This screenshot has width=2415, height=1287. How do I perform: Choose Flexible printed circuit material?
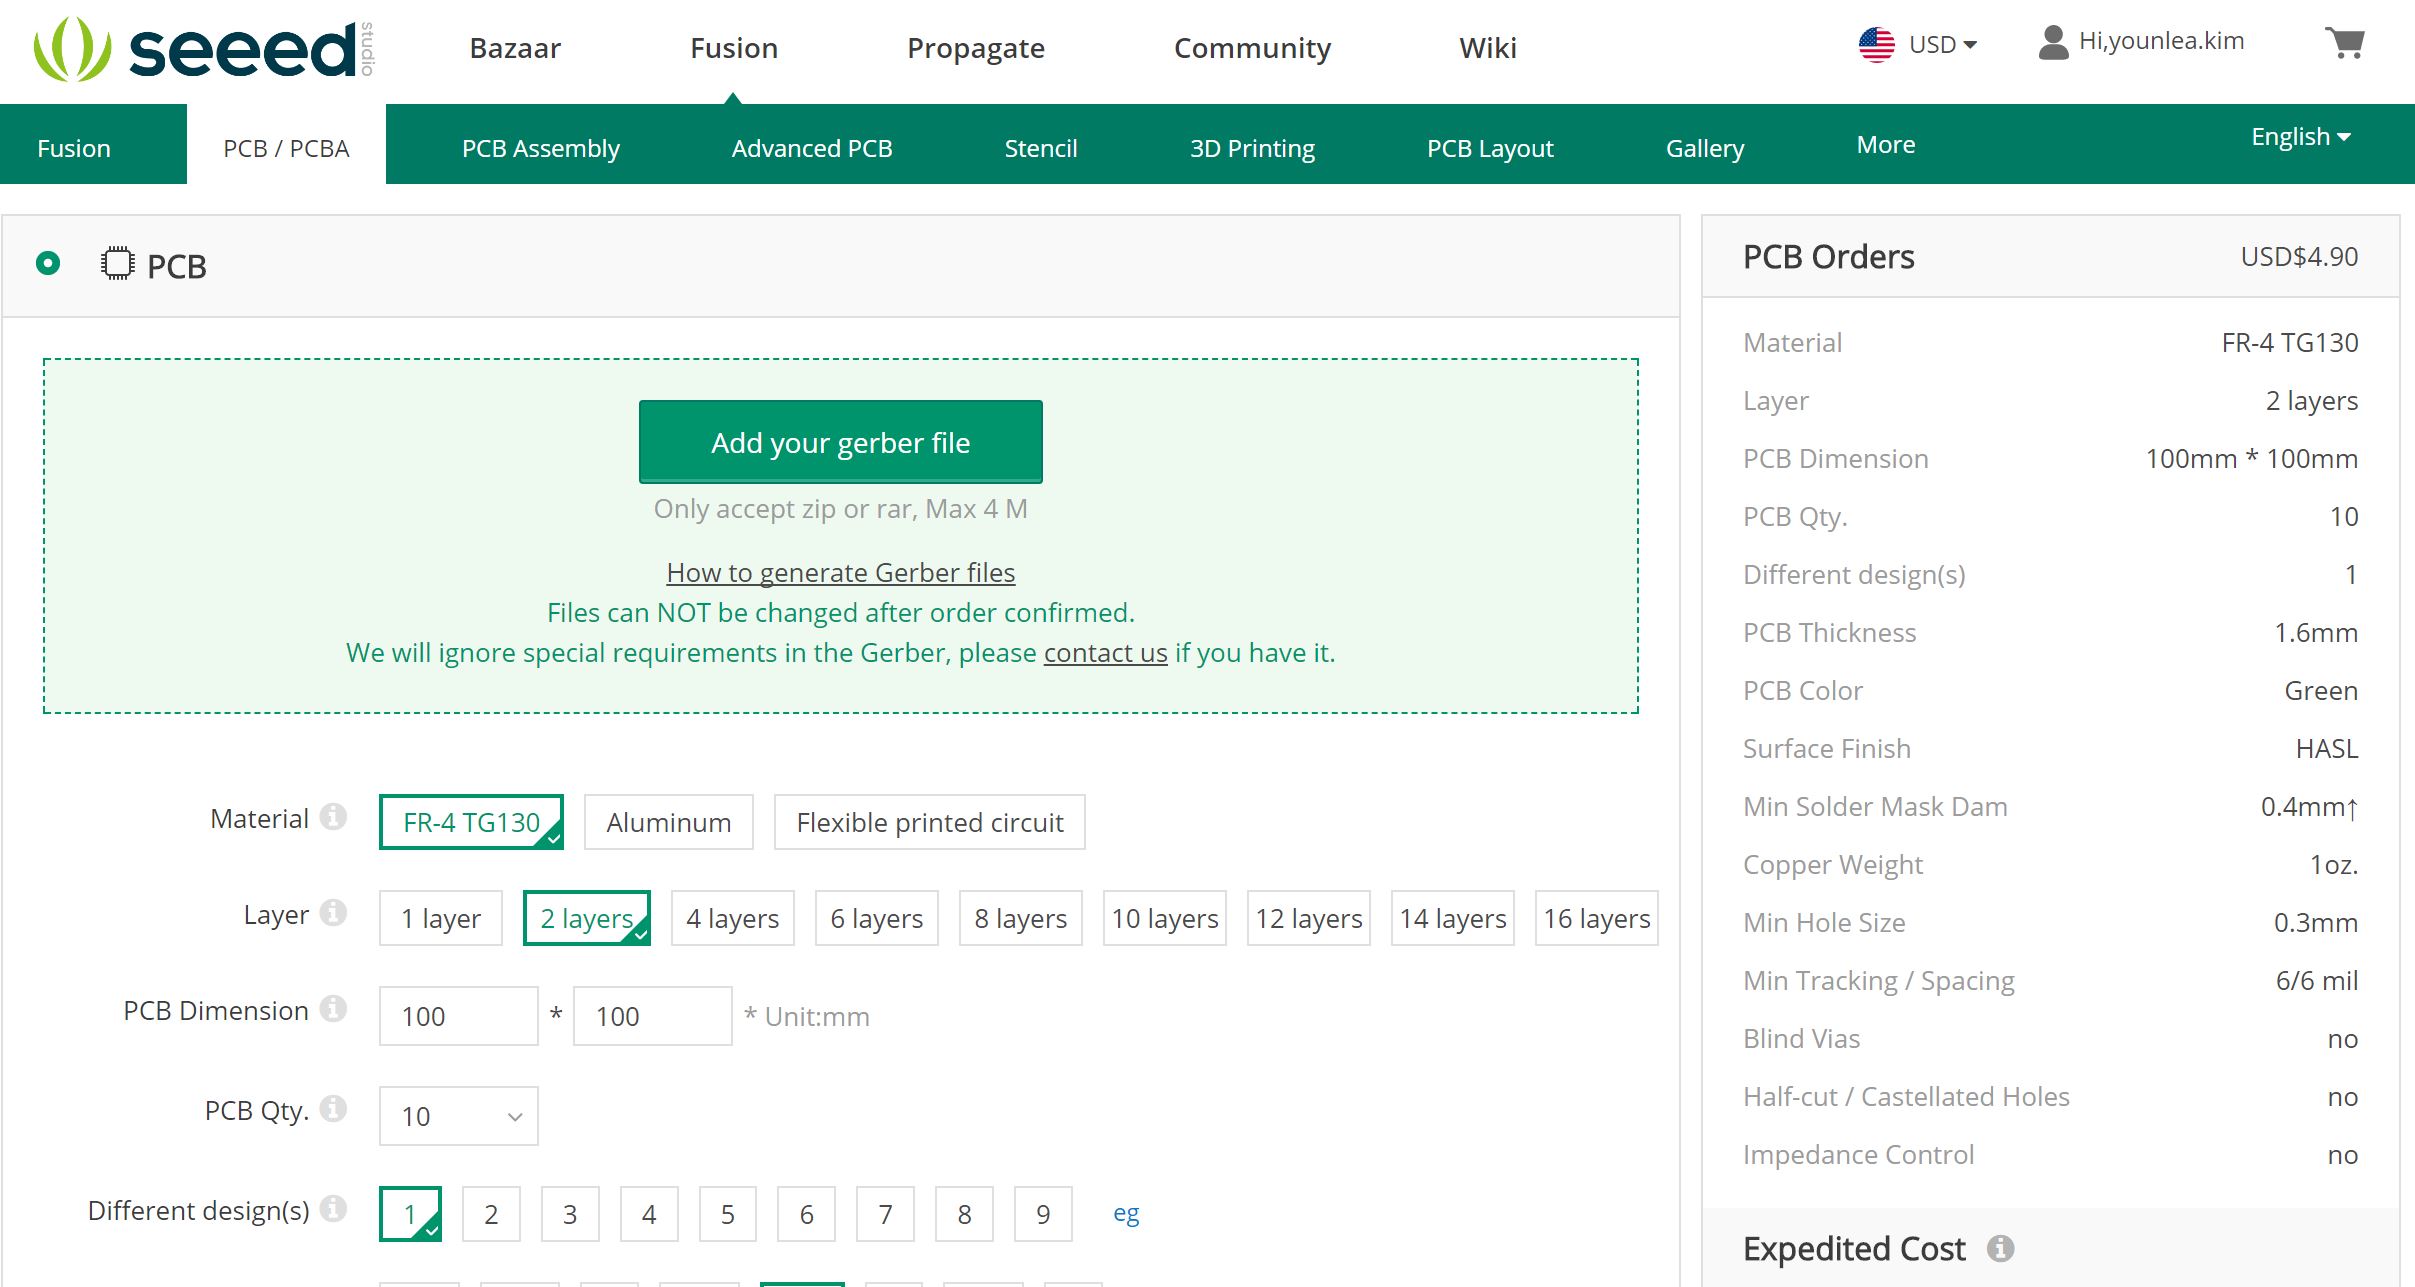[930, 822]
